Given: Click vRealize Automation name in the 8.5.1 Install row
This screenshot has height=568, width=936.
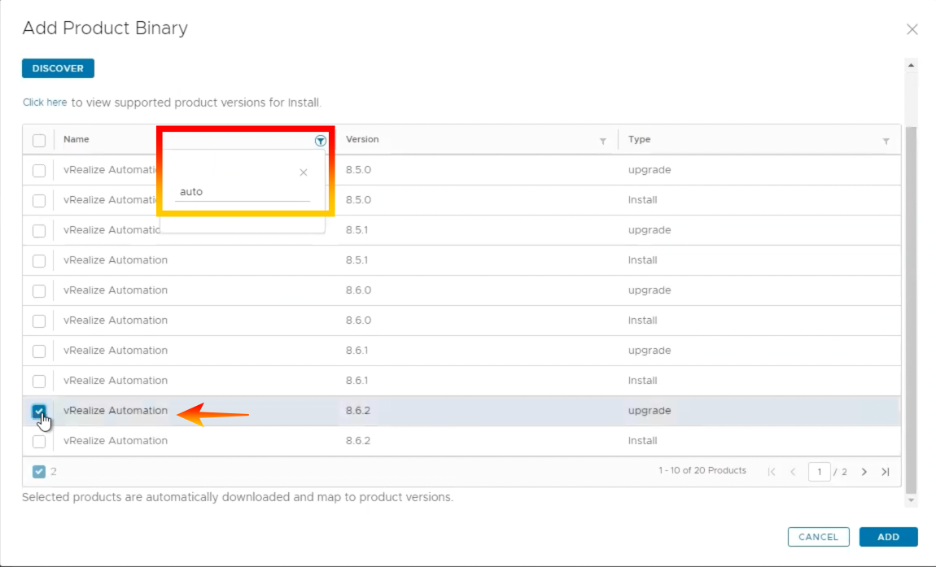Looking at the screenshot, I should [115, 260].
